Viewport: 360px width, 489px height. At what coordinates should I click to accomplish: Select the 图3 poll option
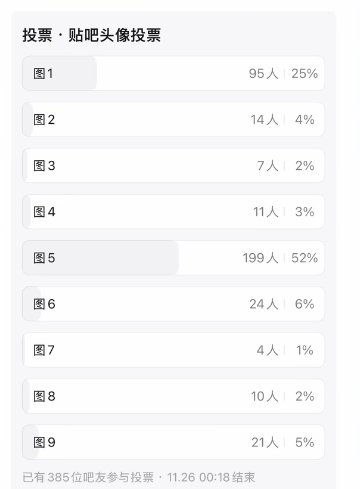(173, 166)
